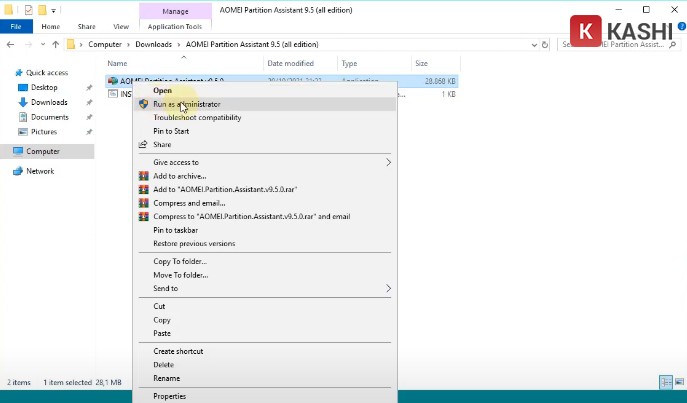Go forward with the Forward arrow
Image resolution: width=687 pixels, height=403 pixels.
(28, 44)
